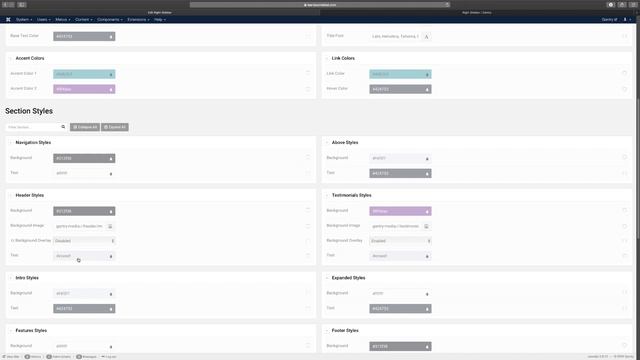Open the site name link in top bar
The width and height of the screenshot is (640, 360).
609,19
